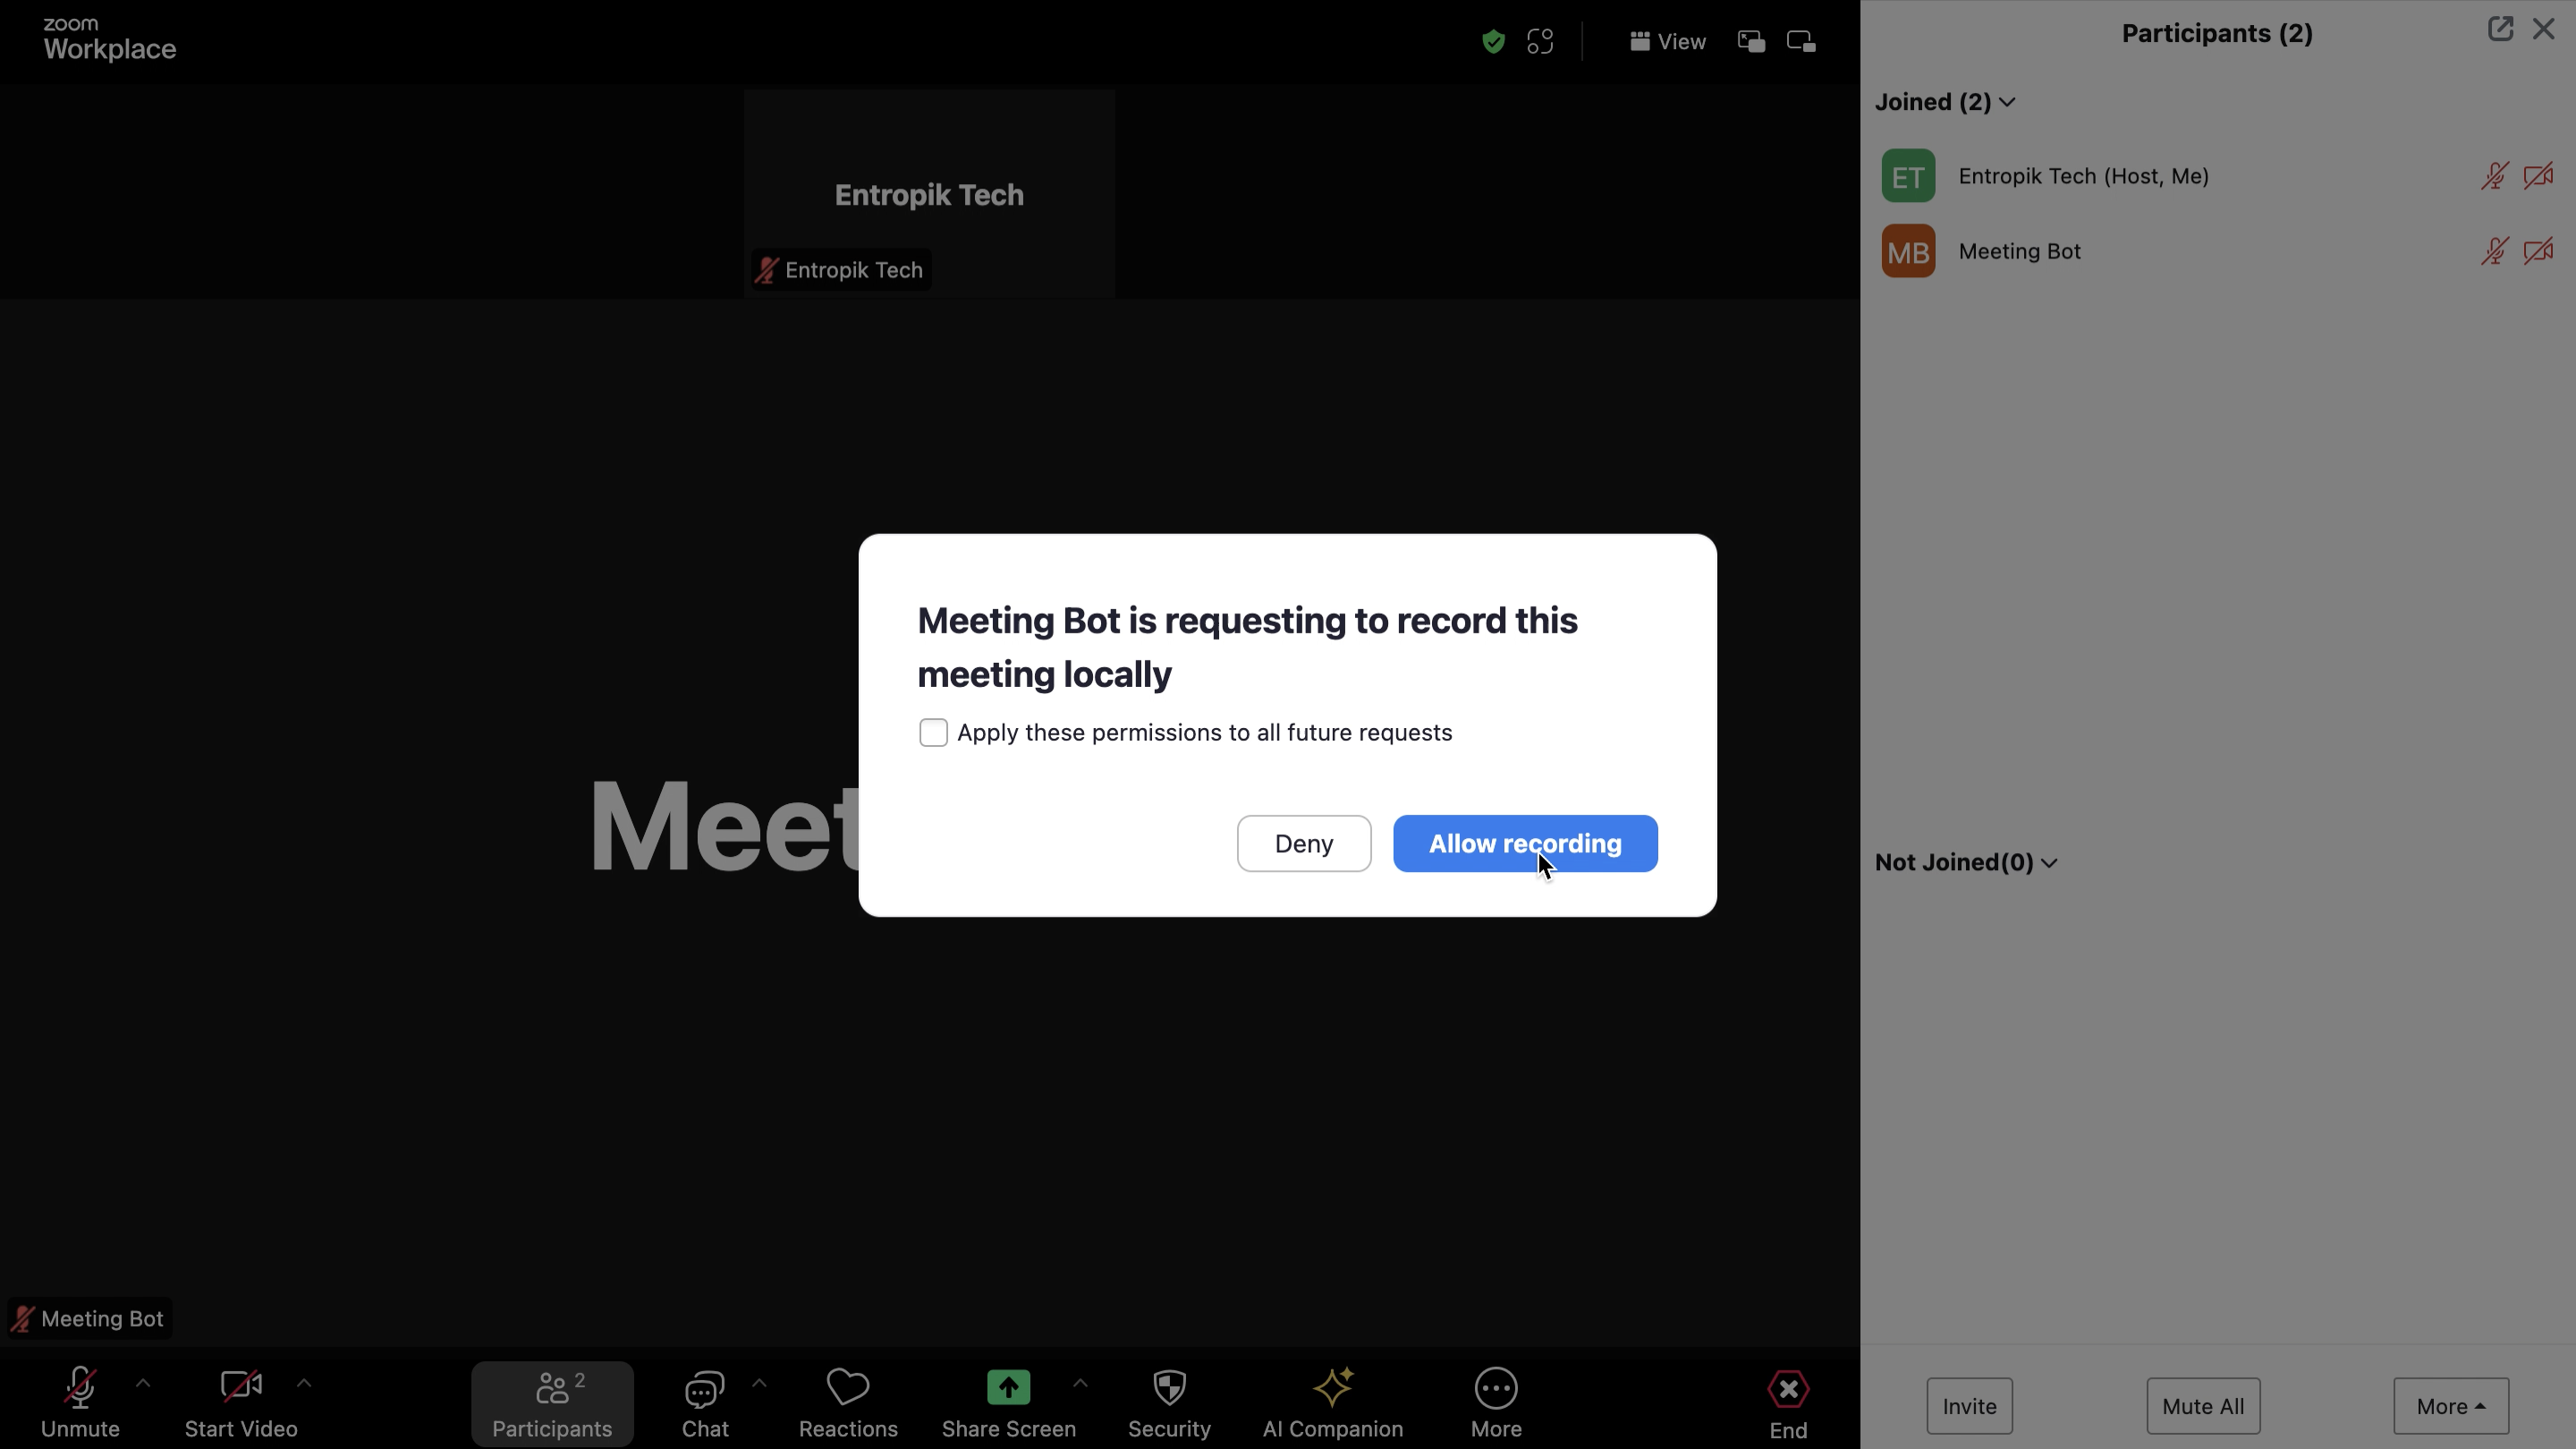
Task: Collapse the Joined (2) section
Action: pos(1945,102)
